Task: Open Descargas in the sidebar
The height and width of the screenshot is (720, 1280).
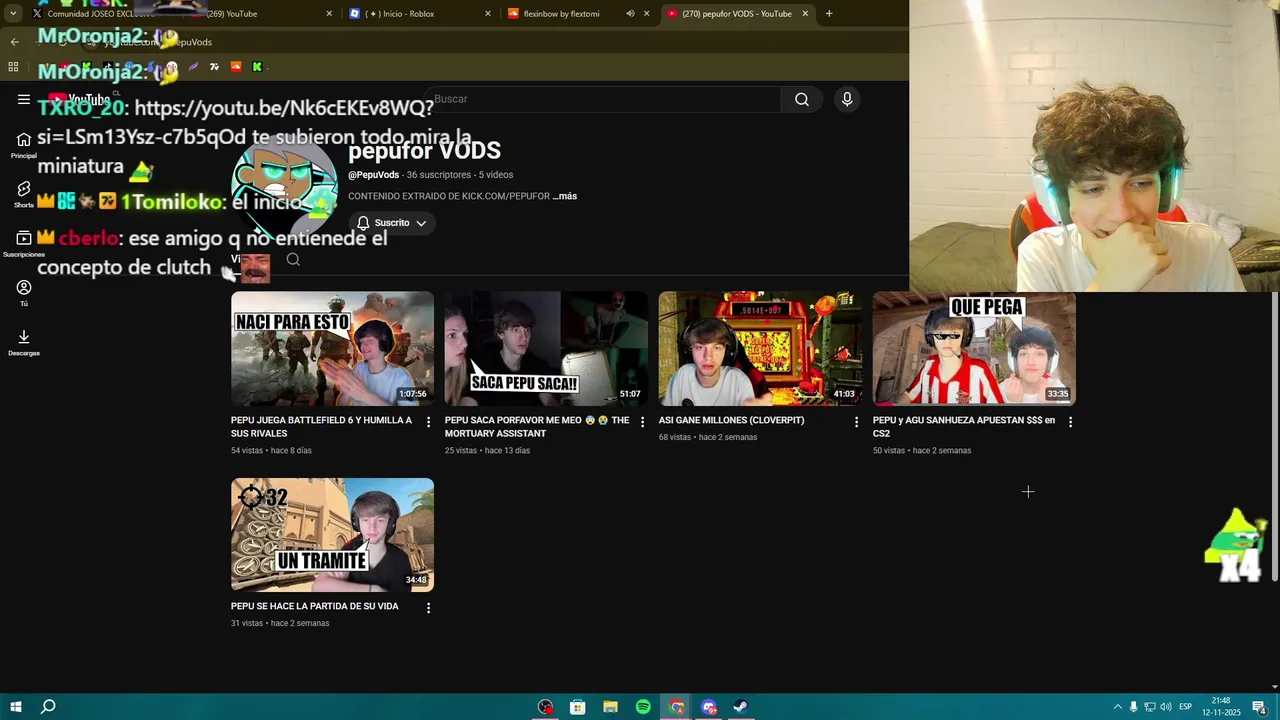Action: click(24, 343)
